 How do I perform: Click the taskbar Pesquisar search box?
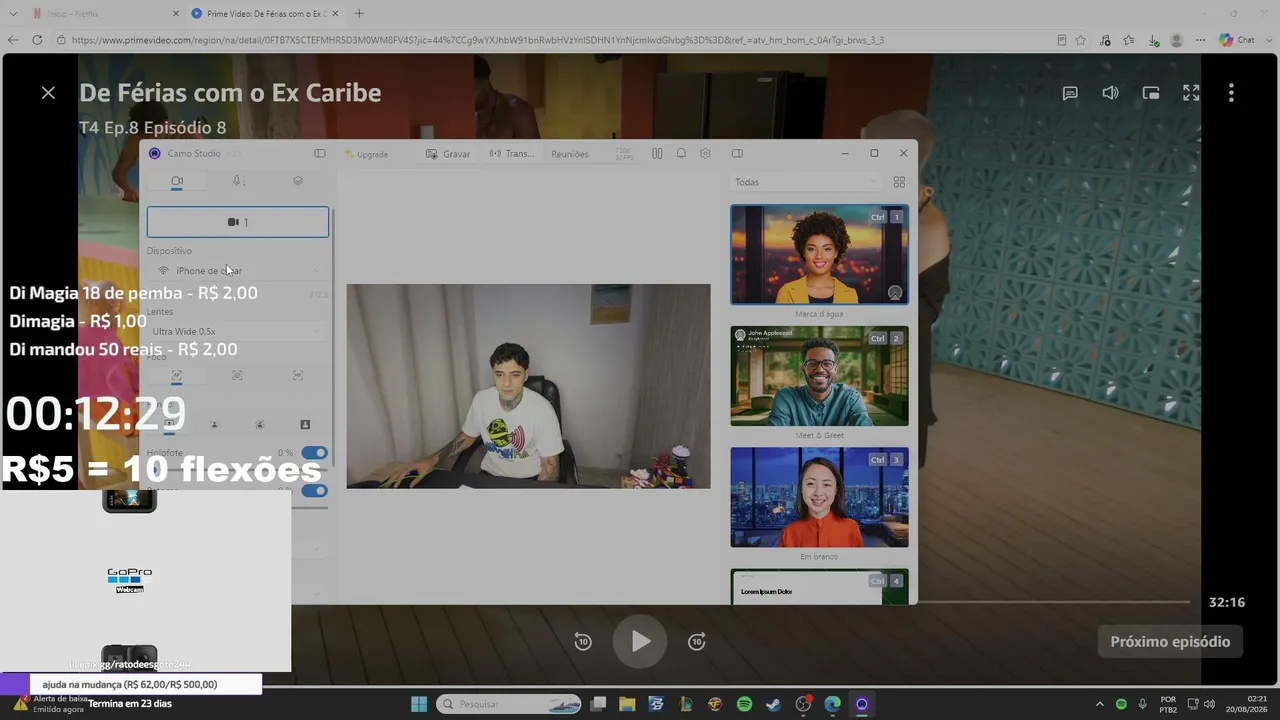(510, 704)
